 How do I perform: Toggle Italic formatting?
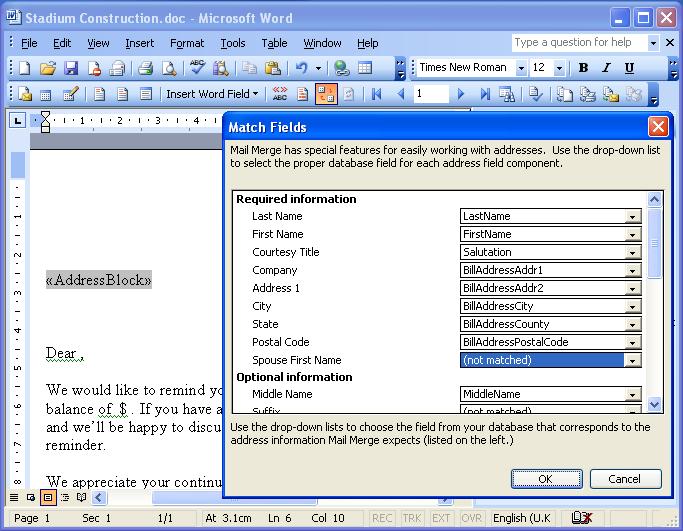click(606, 68)
